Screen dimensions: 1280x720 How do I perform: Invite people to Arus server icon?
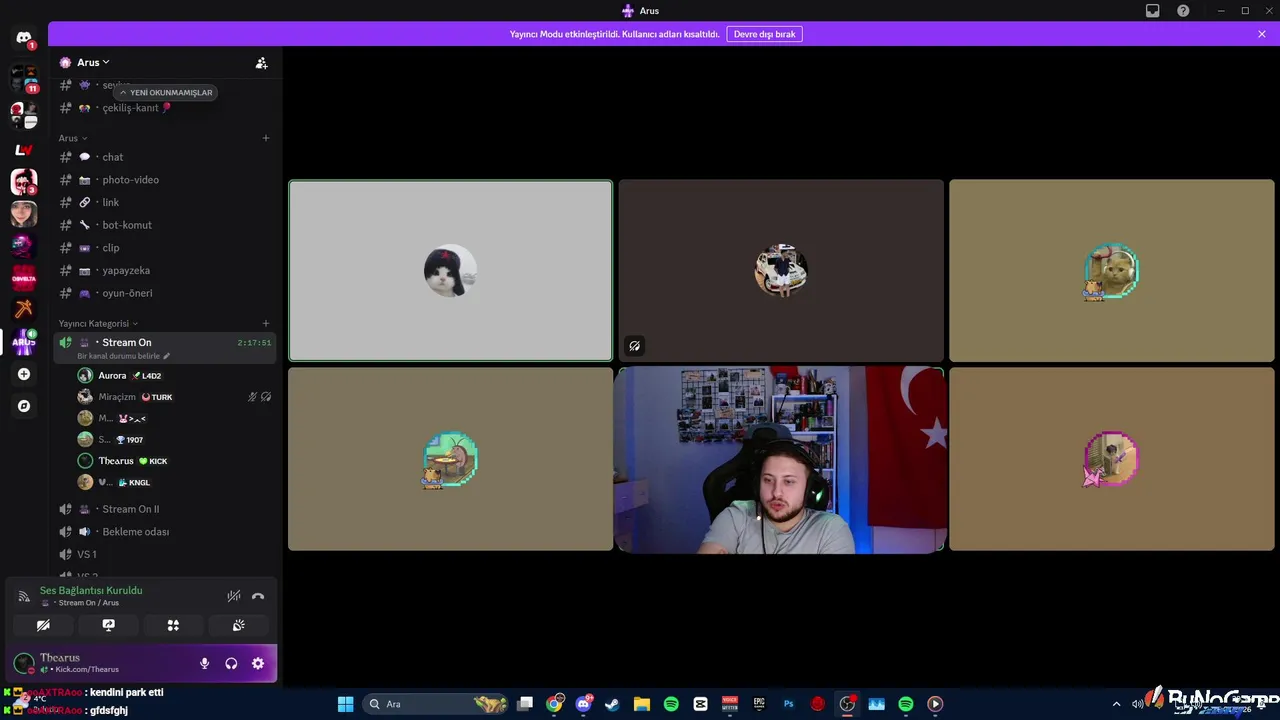point(261,63)
